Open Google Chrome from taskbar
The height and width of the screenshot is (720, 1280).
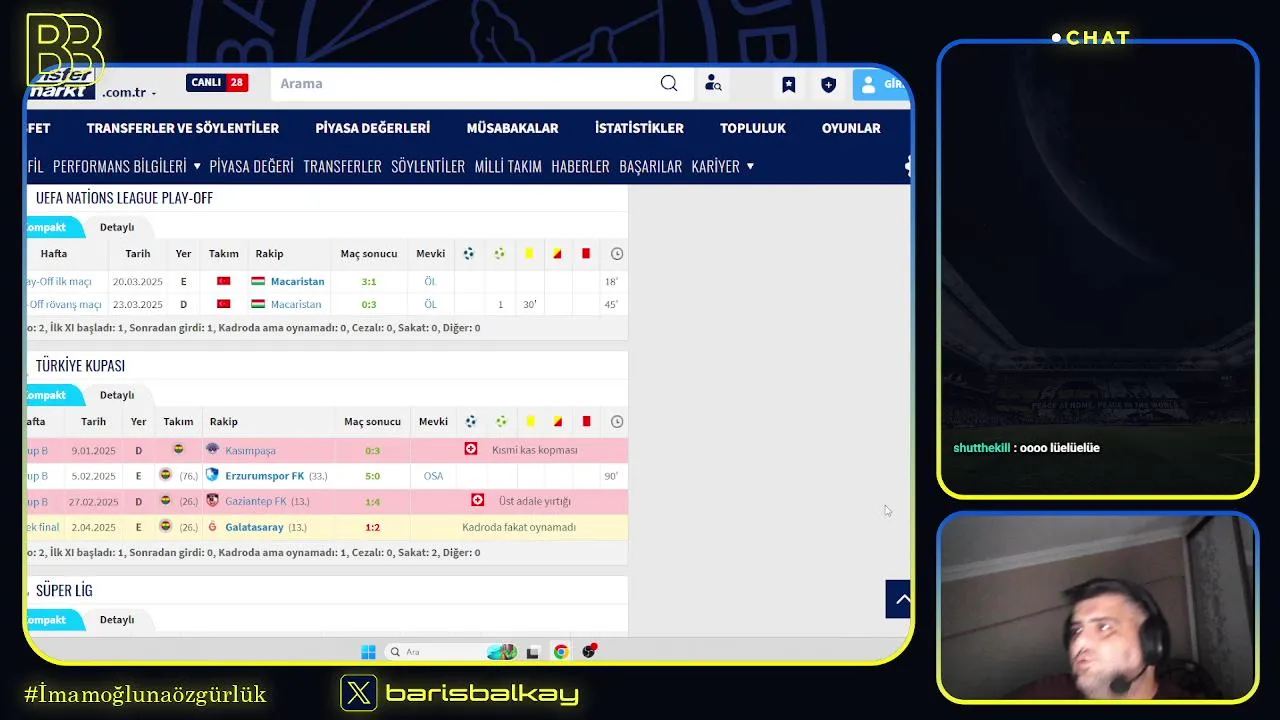pyautogui.click(x=561, y=652)
